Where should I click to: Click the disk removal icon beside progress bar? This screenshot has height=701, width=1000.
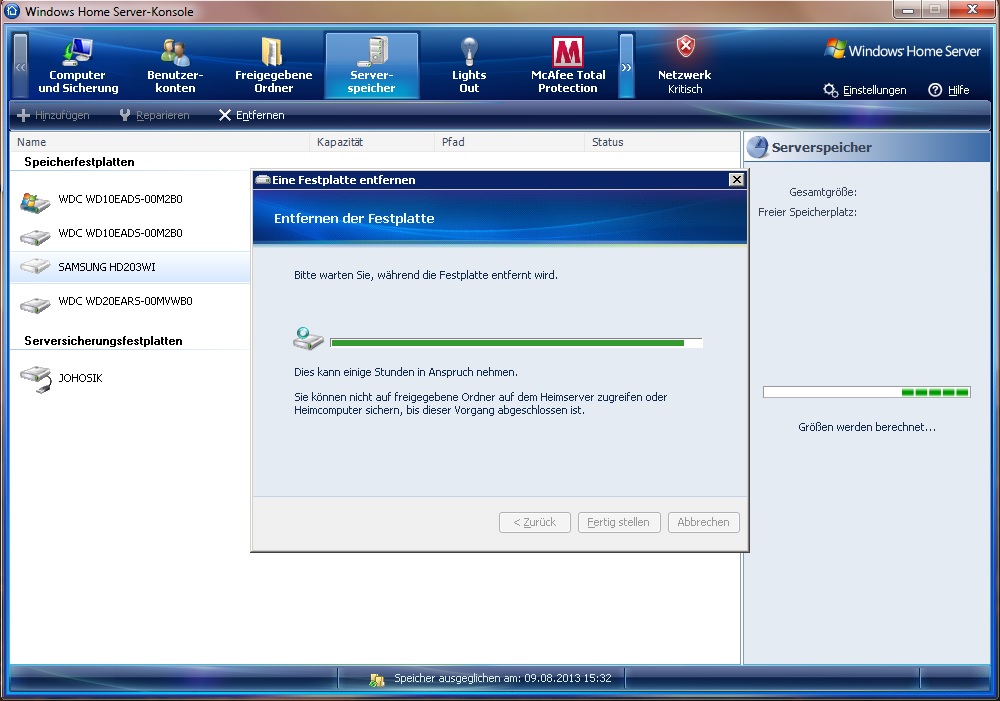(x=308, y=338)
